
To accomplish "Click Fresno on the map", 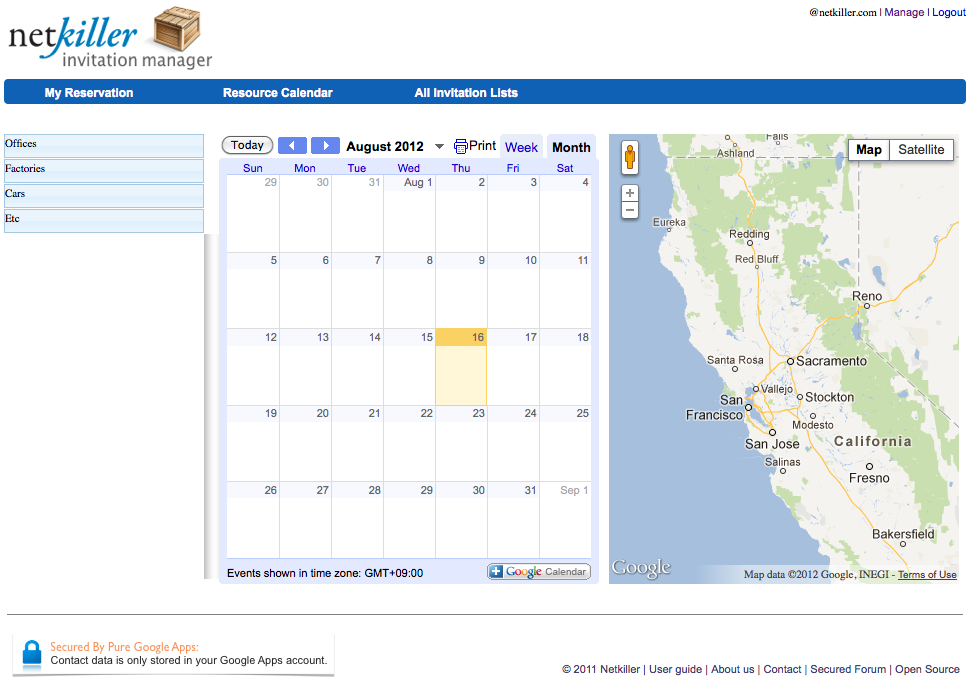I will click(869, 478).
